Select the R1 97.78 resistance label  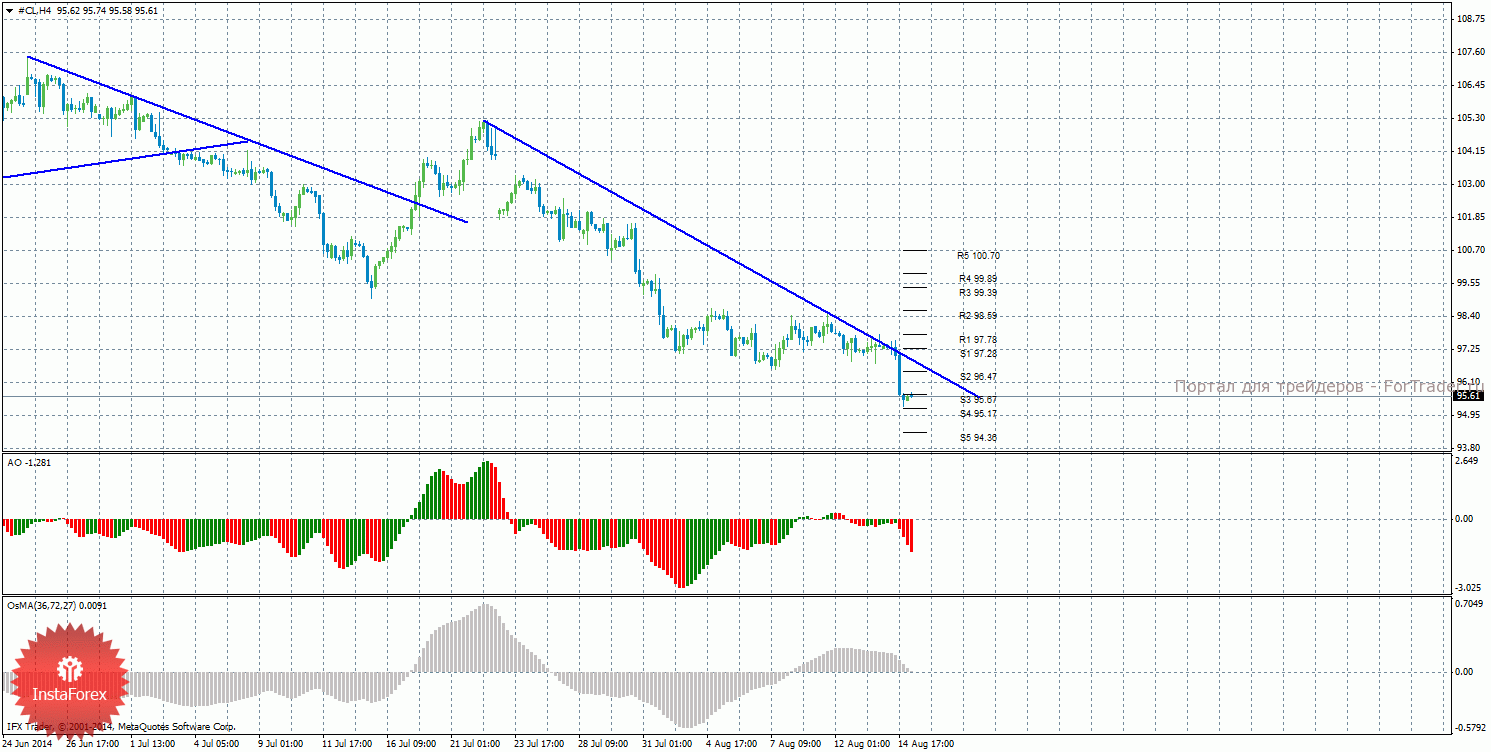[978, 340]
